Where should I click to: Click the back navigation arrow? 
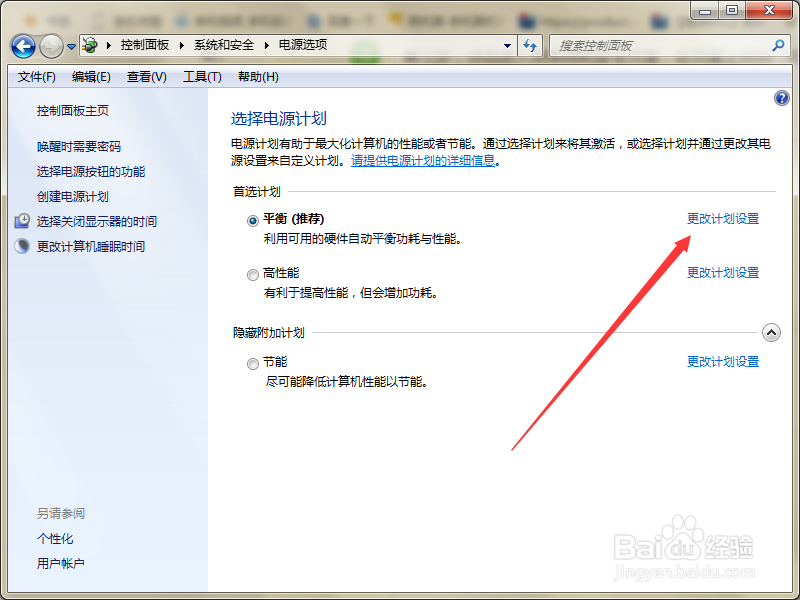click(22, 45)
